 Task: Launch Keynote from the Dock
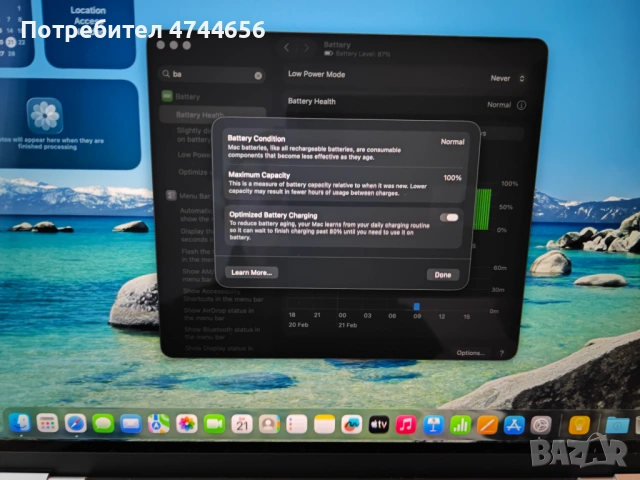point(433,425)
